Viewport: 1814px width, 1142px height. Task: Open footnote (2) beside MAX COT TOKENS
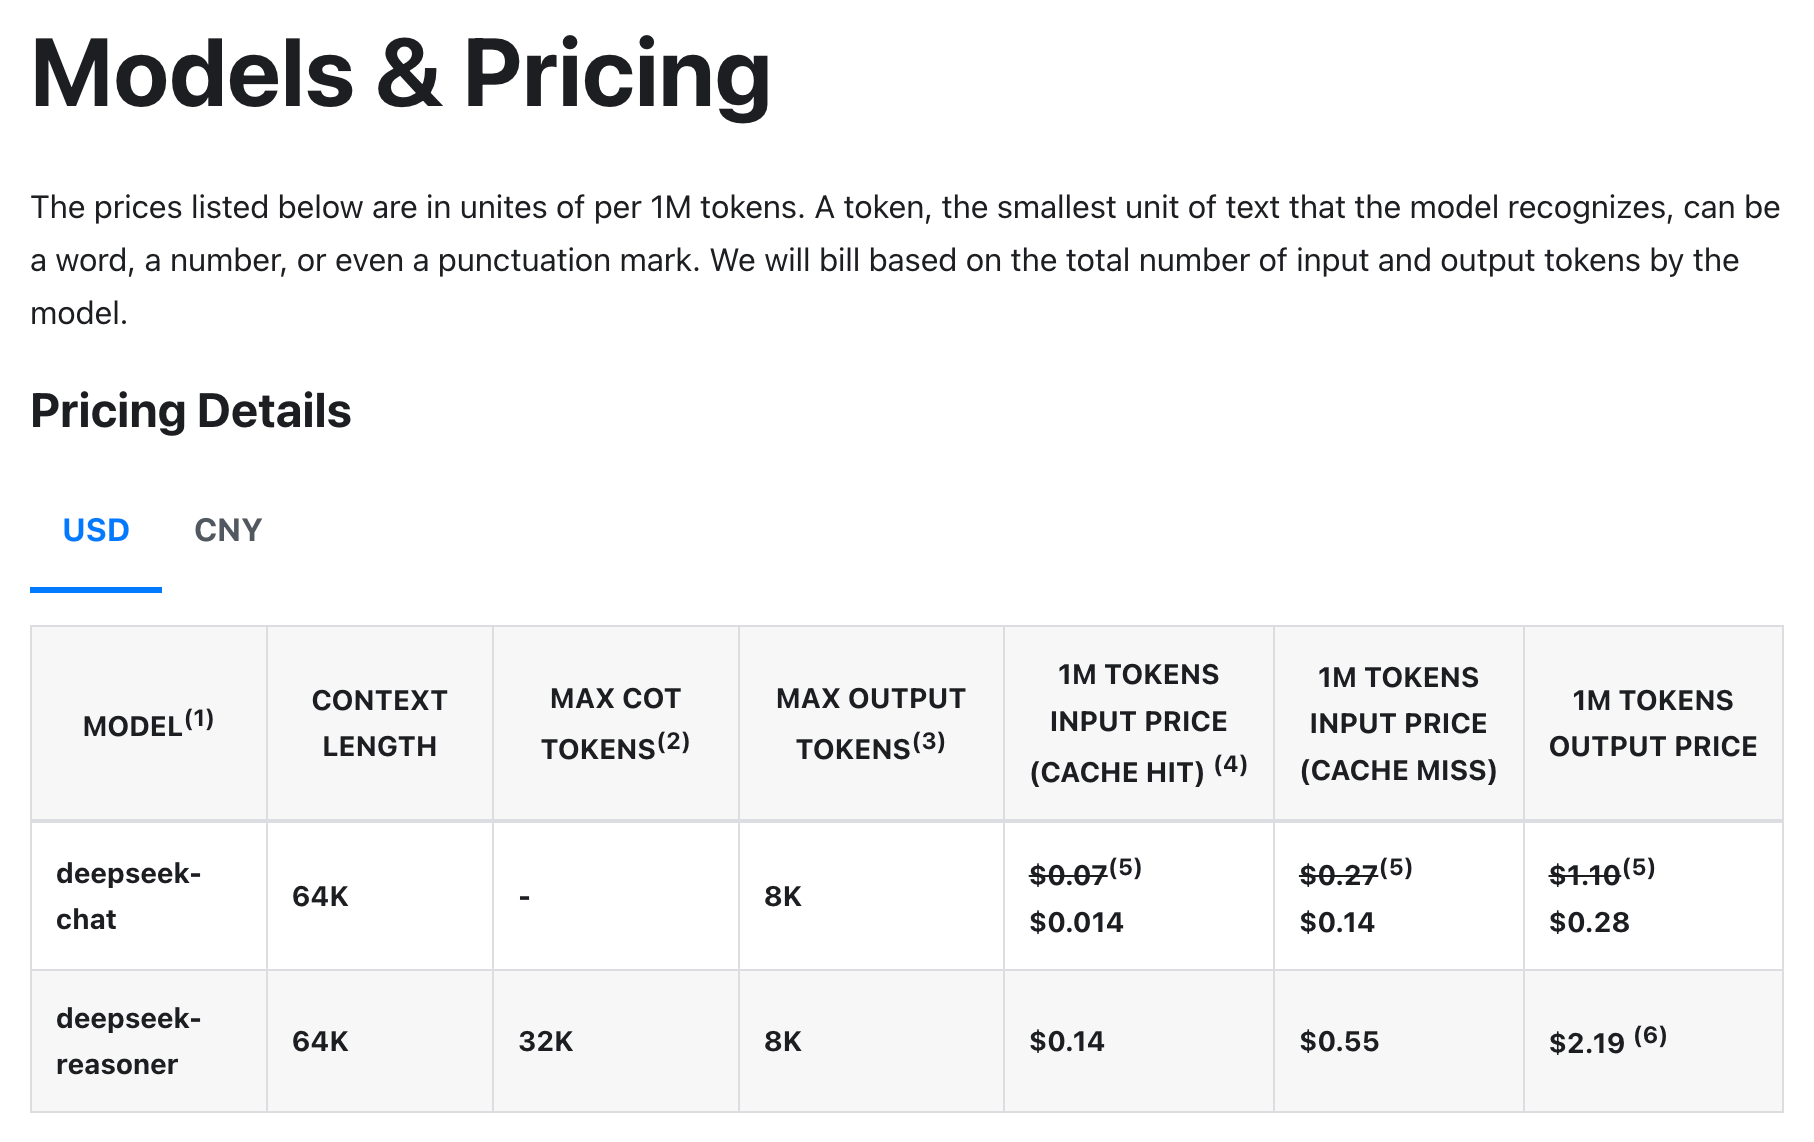coord(674,741)
